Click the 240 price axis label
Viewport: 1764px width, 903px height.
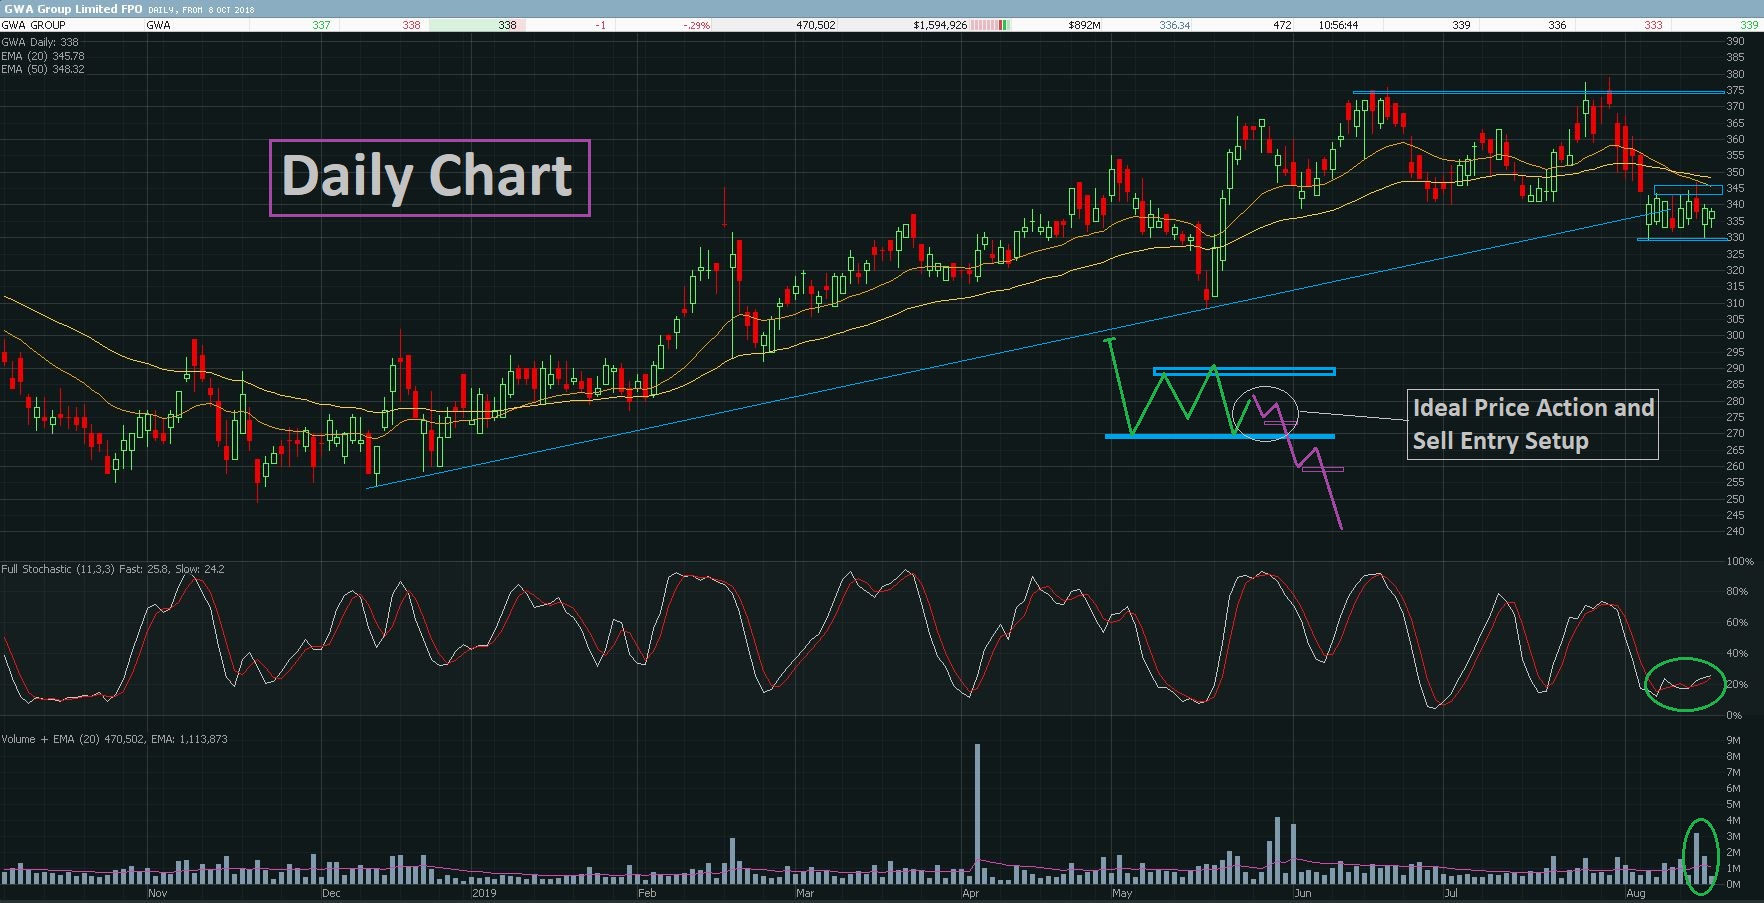click(1735, 531)
